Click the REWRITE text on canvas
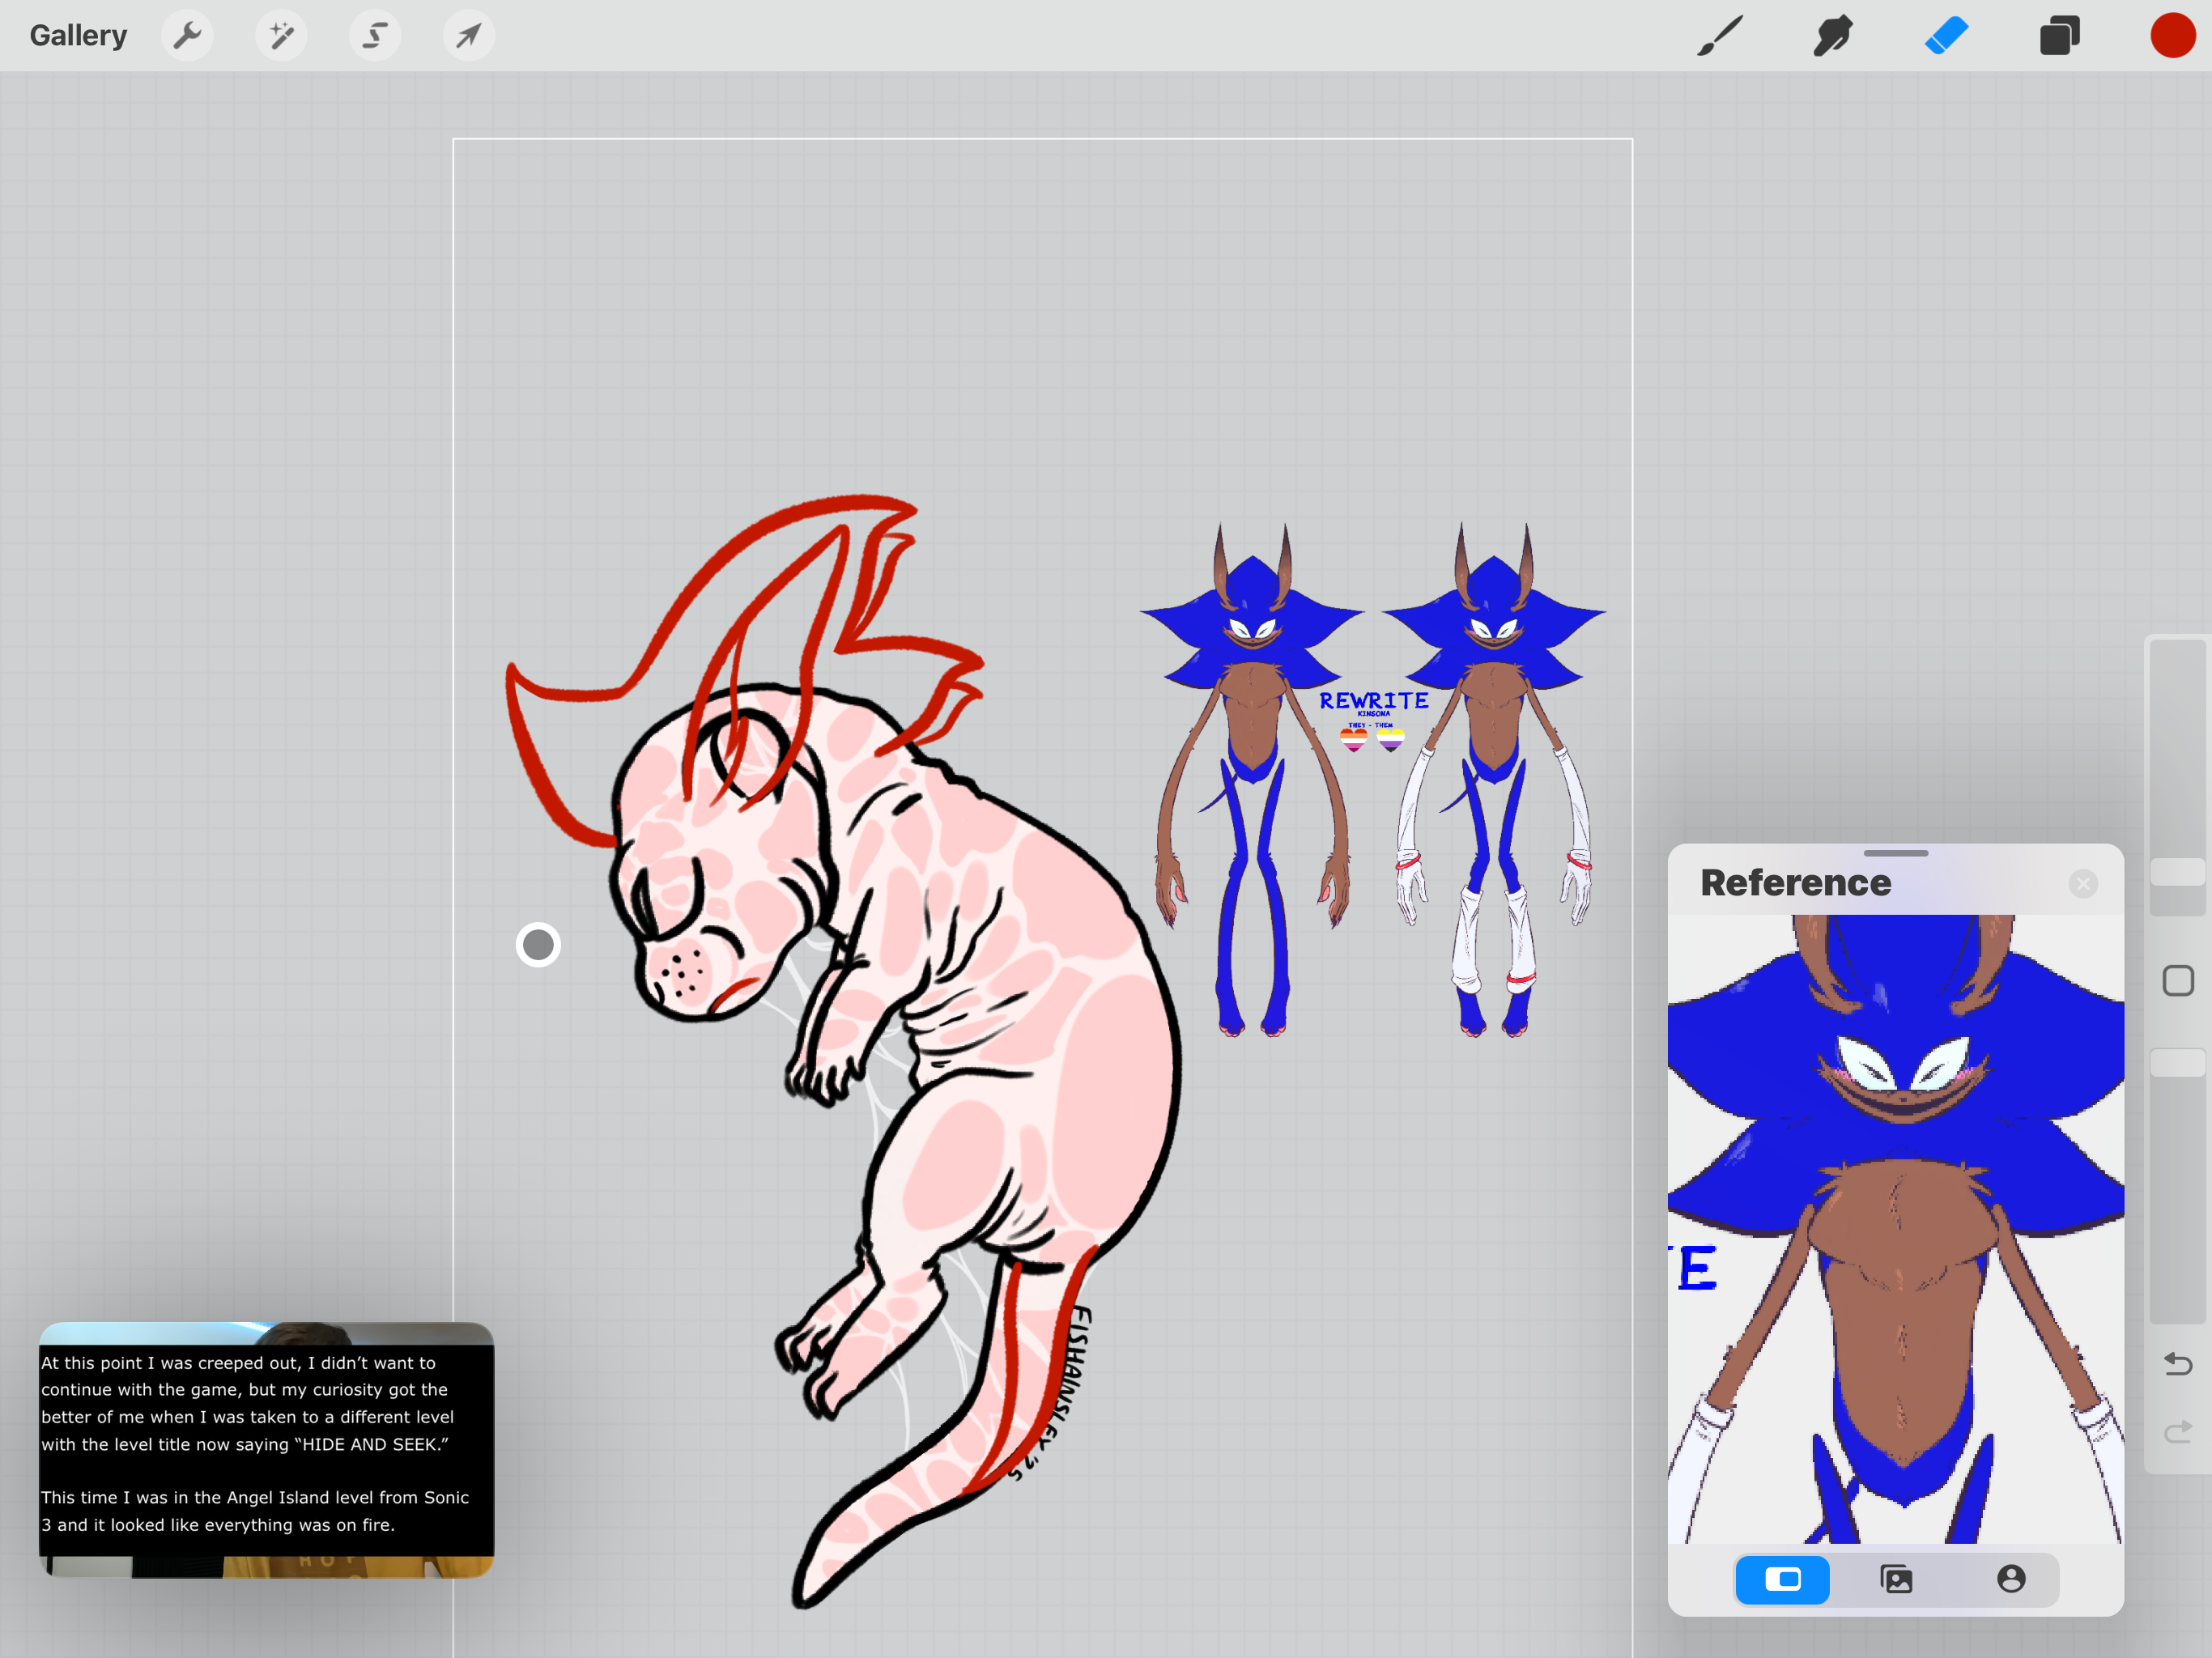This screenshot has width=2212, height=1658. tap(1373, 701)
